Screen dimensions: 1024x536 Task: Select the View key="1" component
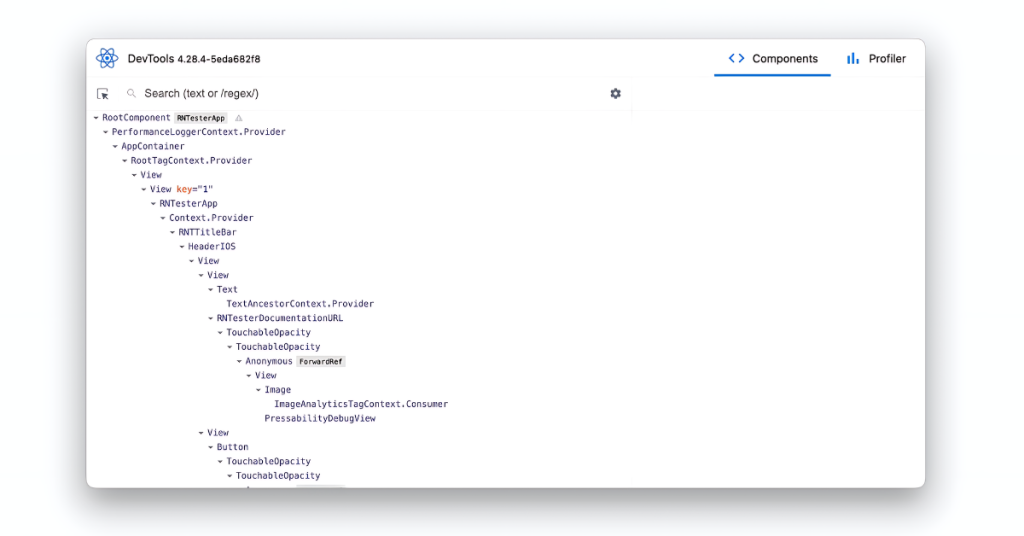182,189
